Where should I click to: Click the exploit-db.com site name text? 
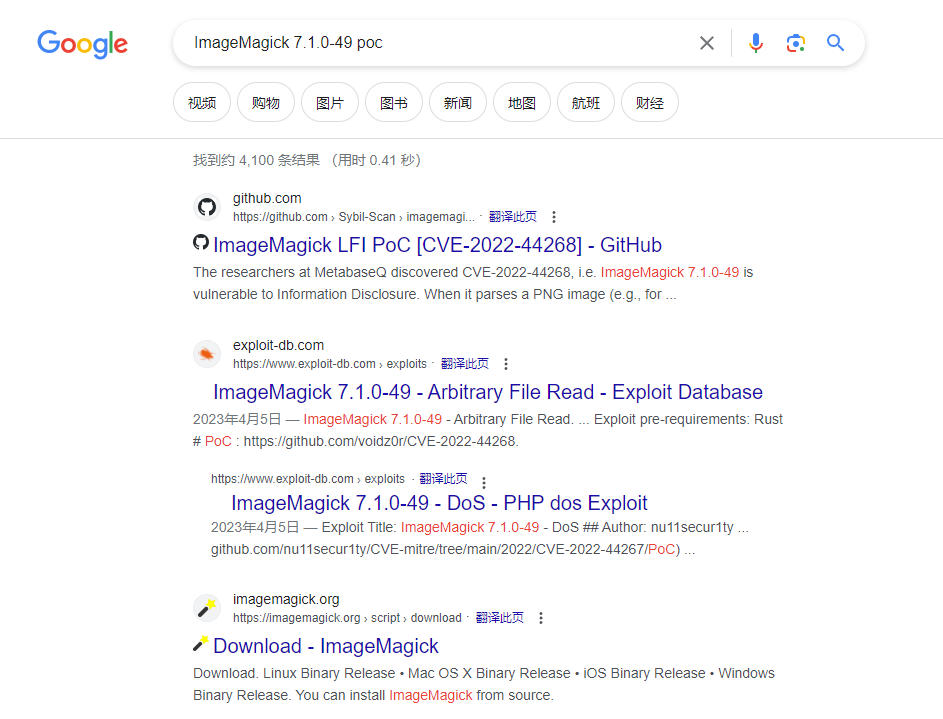click(x=278, y=345)
